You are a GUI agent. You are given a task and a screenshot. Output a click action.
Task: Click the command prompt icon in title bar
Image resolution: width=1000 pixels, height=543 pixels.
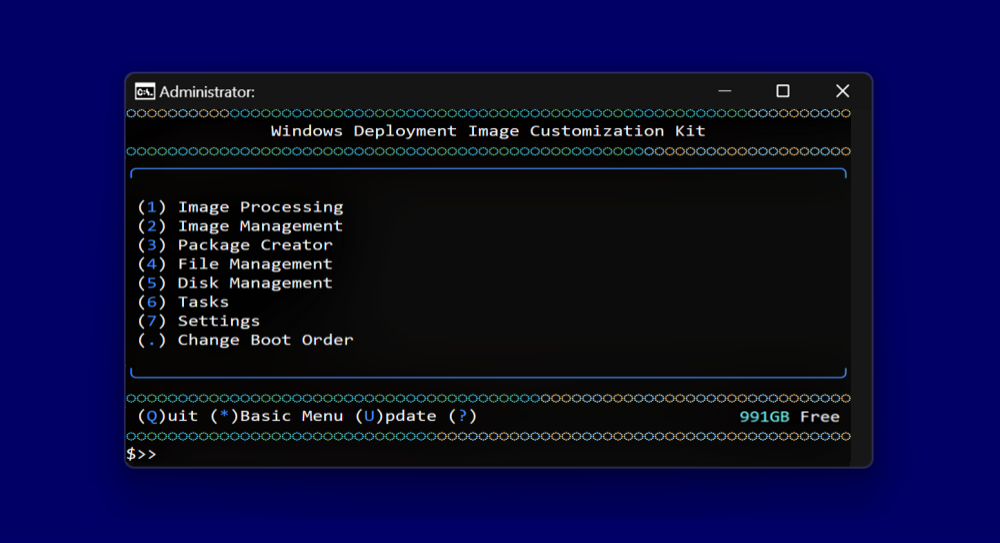(145, 92)
